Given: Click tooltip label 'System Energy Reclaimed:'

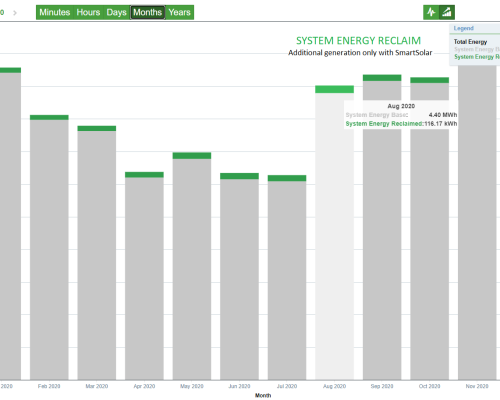Looking at the screenshot, I should click(x=385, y=124).
